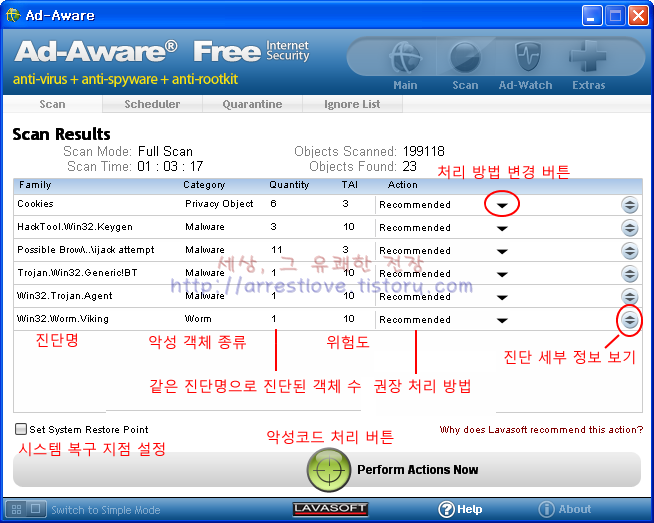Show details for HackTool.Win32.Keygen row
Viewport: 654px width, 523px height.
pyautogui.click(x=629, y=228)
